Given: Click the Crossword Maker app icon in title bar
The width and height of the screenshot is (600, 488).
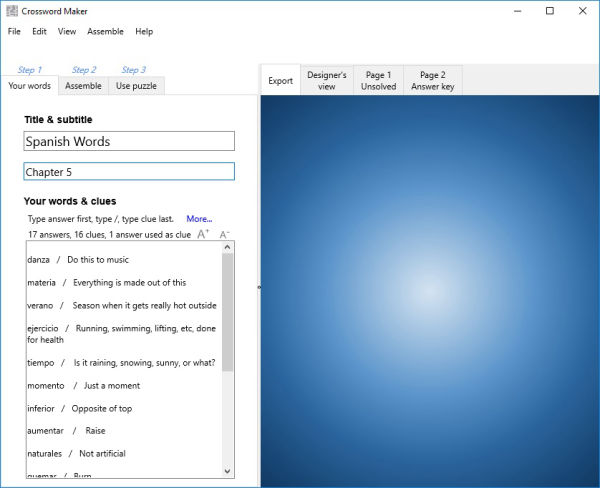Looking at the screenshot, I should (11, 11).
